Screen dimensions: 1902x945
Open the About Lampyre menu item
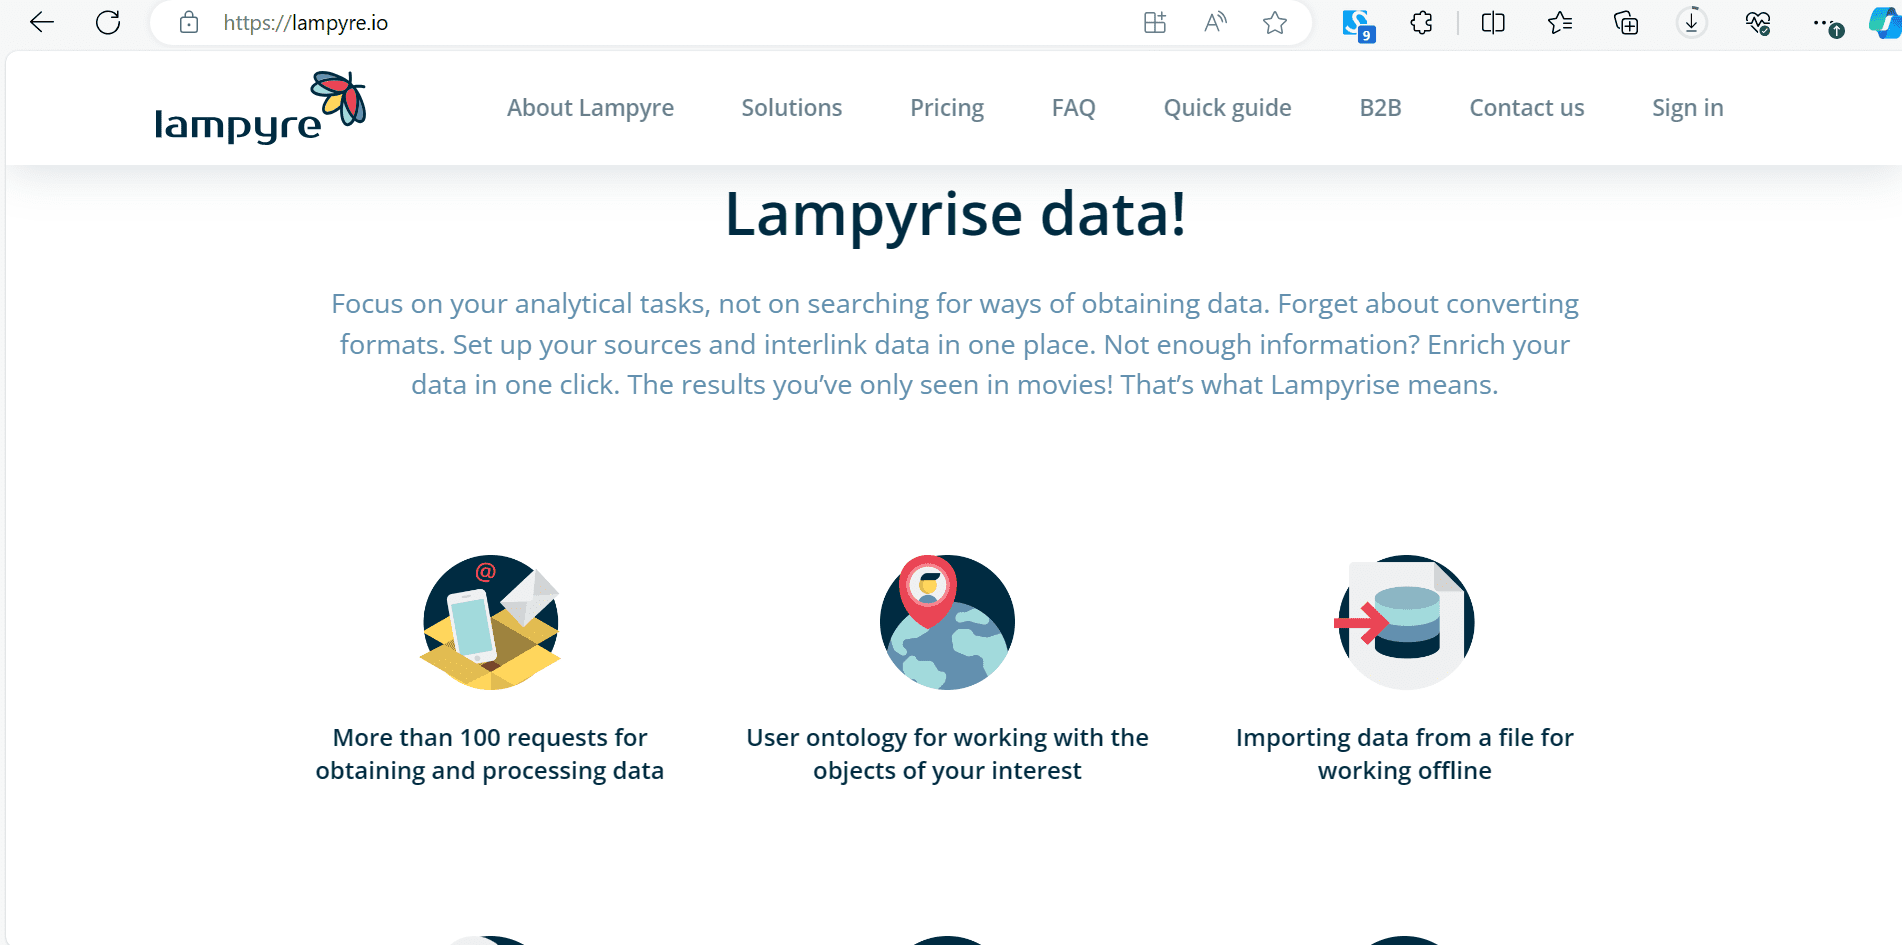coord(590,108)
